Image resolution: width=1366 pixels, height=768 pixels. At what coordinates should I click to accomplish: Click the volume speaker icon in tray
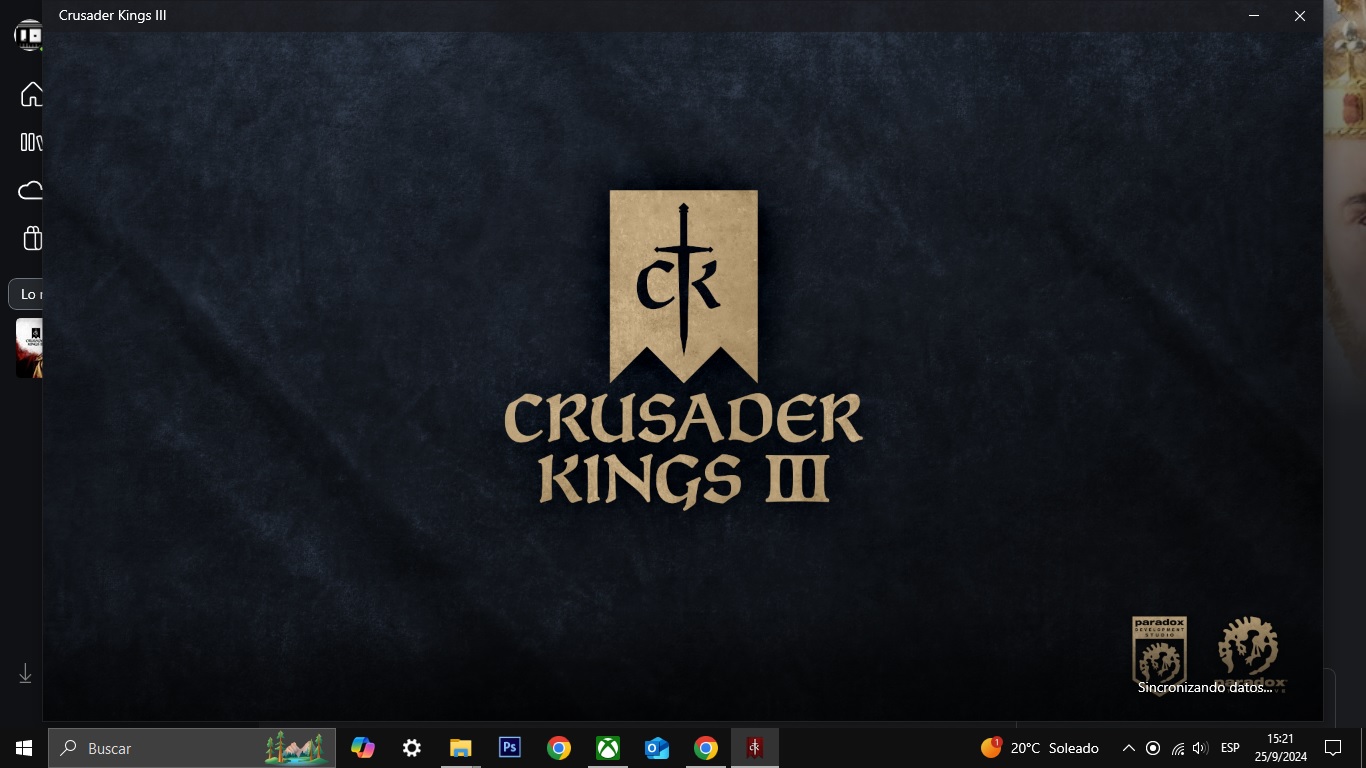[x=1201, y=748]
